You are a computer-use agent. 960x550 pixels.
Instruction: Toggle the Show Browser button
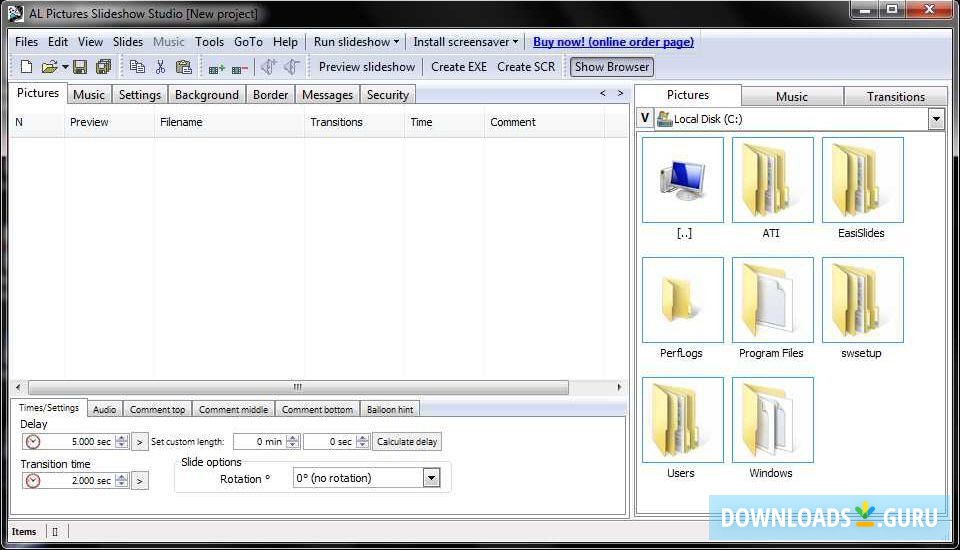coord(612,67)
